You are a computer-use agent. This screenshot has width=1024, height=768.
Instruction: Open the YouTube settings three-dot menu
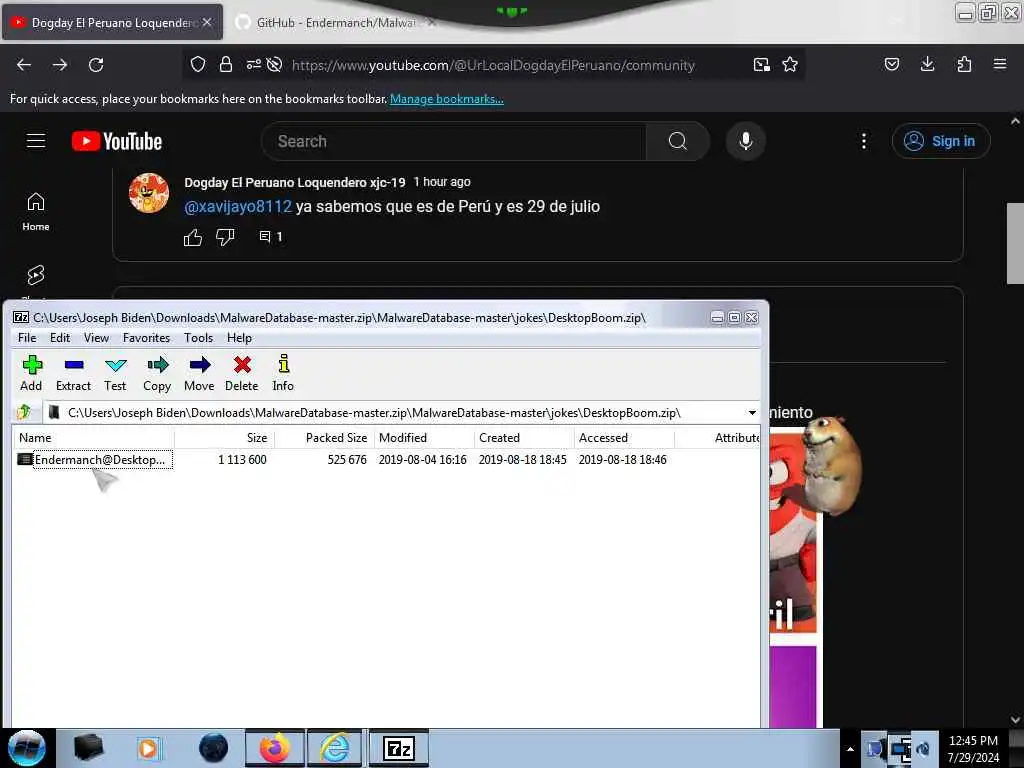tap(864, 141)
